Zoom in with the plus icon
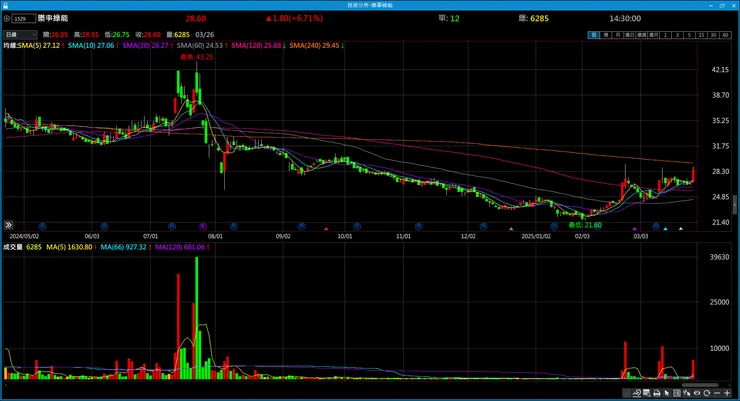The width and height of the screenshot is (740, 401). click(727, 393)
